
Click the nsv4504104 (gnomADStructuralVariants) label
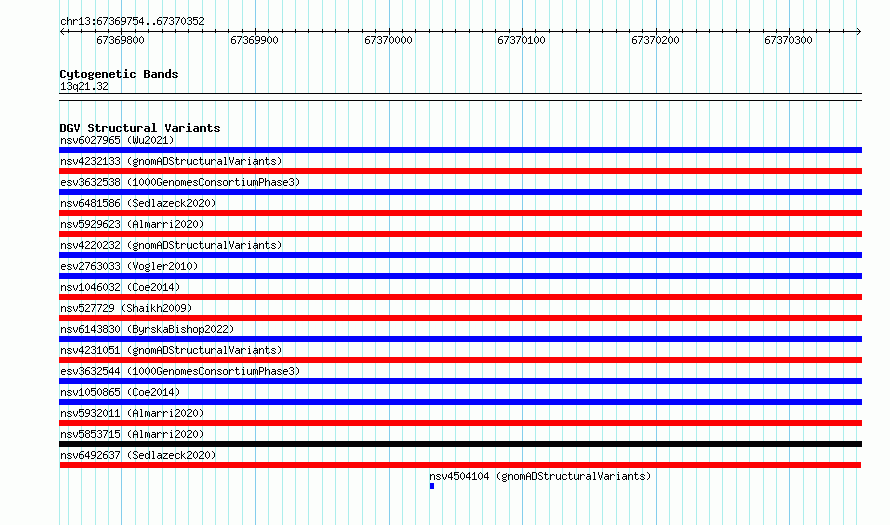[540, 476]
